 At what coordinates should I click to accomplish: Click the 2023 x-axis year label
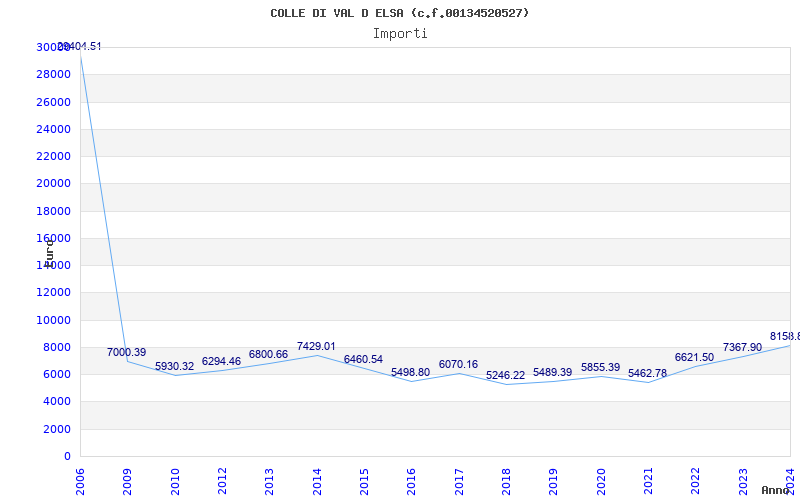(x=743, y=481)
